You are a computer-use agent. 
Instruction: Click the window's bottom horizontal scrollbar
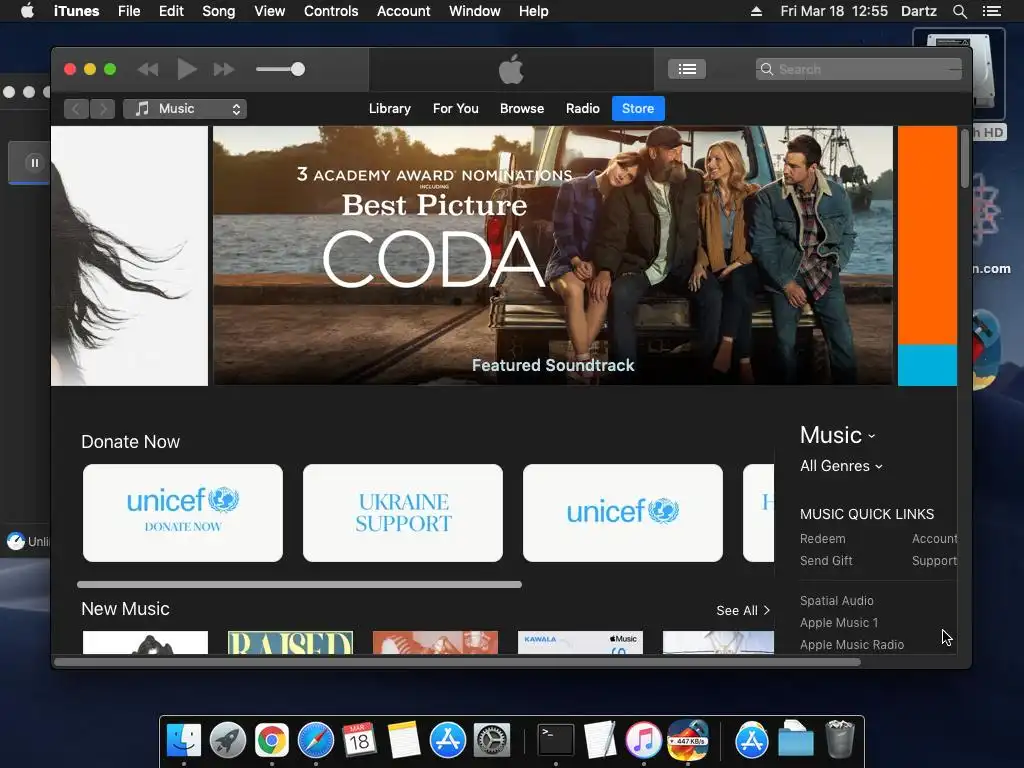click(x=457, y=662)
